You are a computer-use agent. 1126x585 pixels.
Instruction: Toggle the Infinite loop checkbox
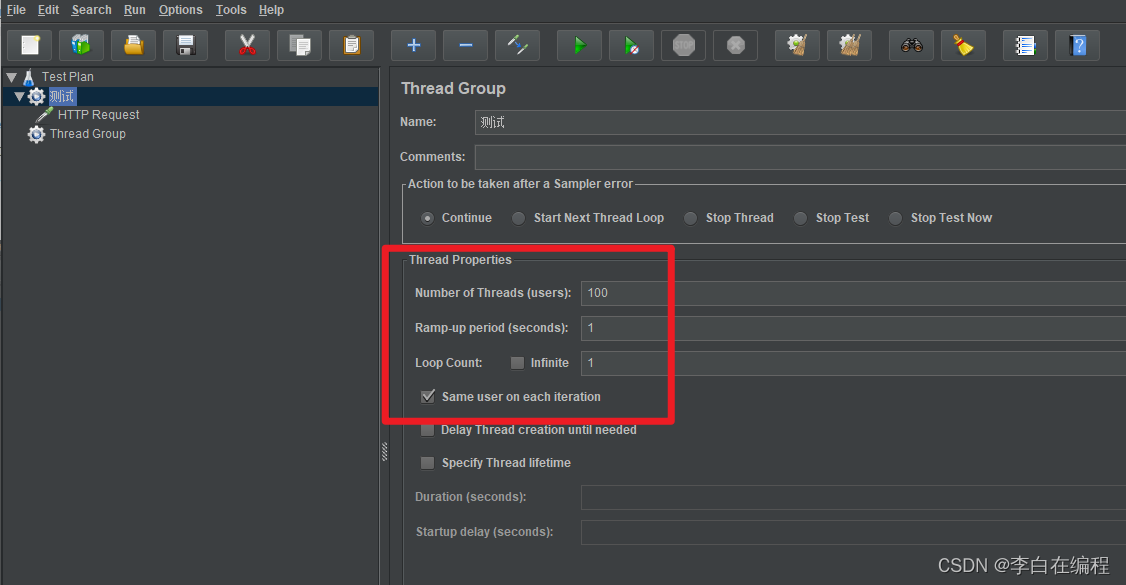coord(517,363)
